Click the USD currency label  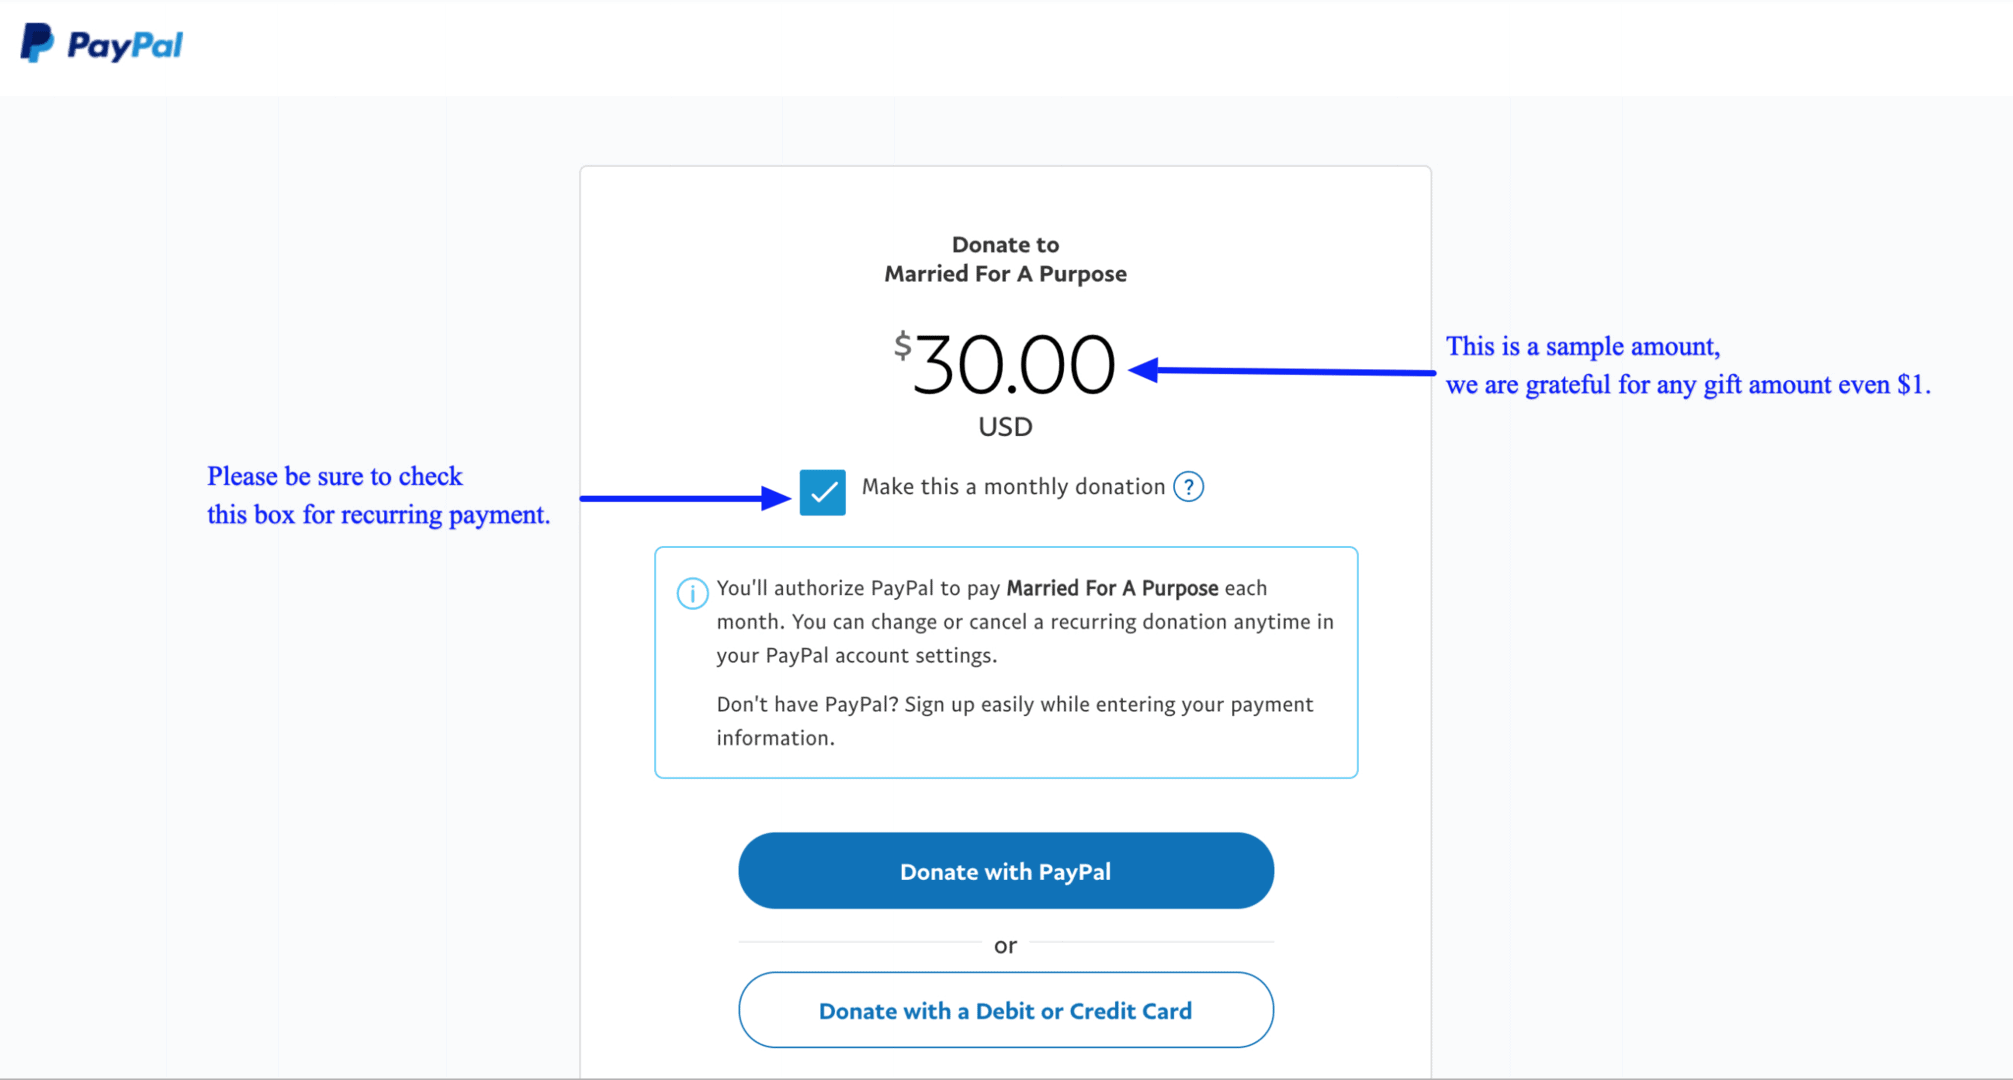[x=1005, y=427]
